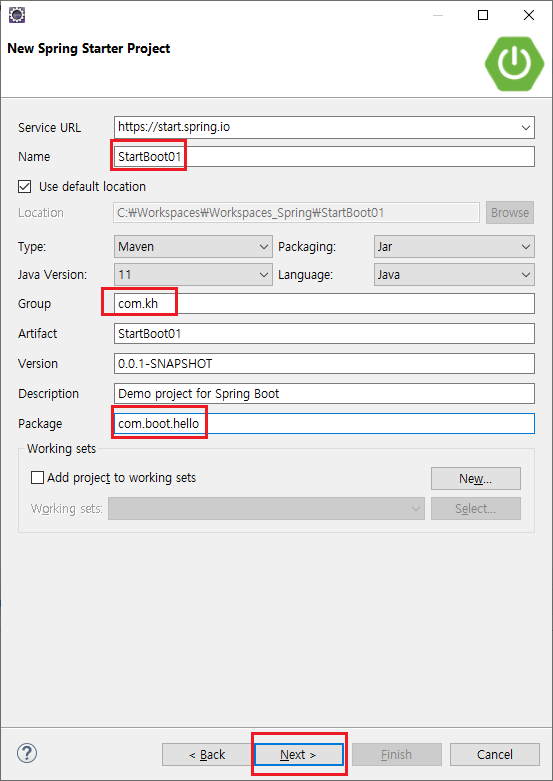
Task: Click the Select... working sets button
Action: point(476,509)
